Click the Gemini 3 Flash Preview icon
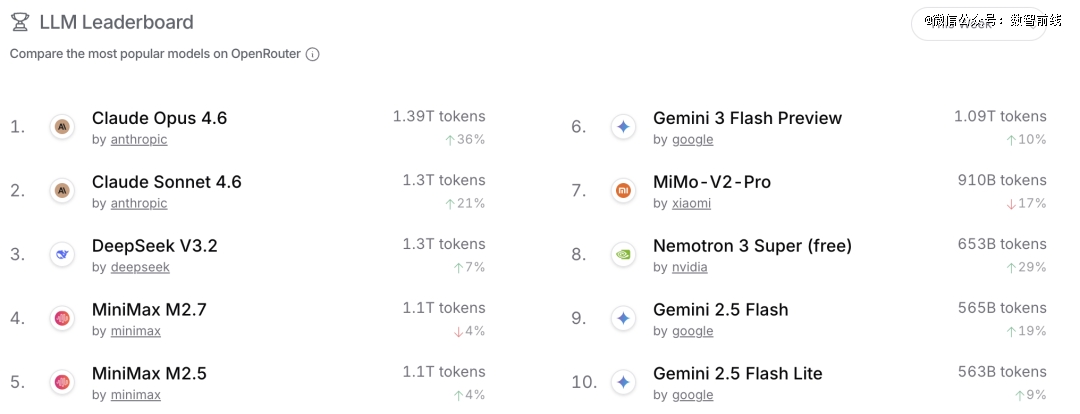Viewport: 1080px width, 414px height. (x=623, y=127)
